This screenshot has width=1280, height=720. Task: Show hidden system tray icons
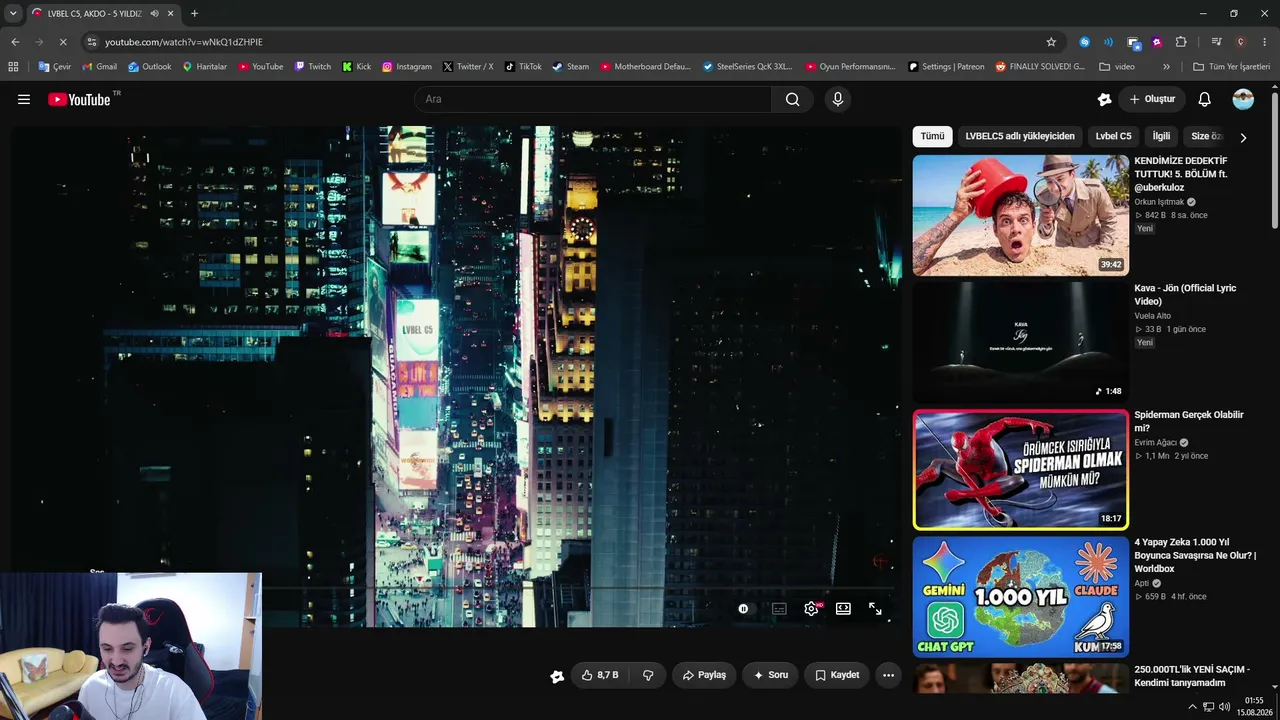[x=1192, y=707]
